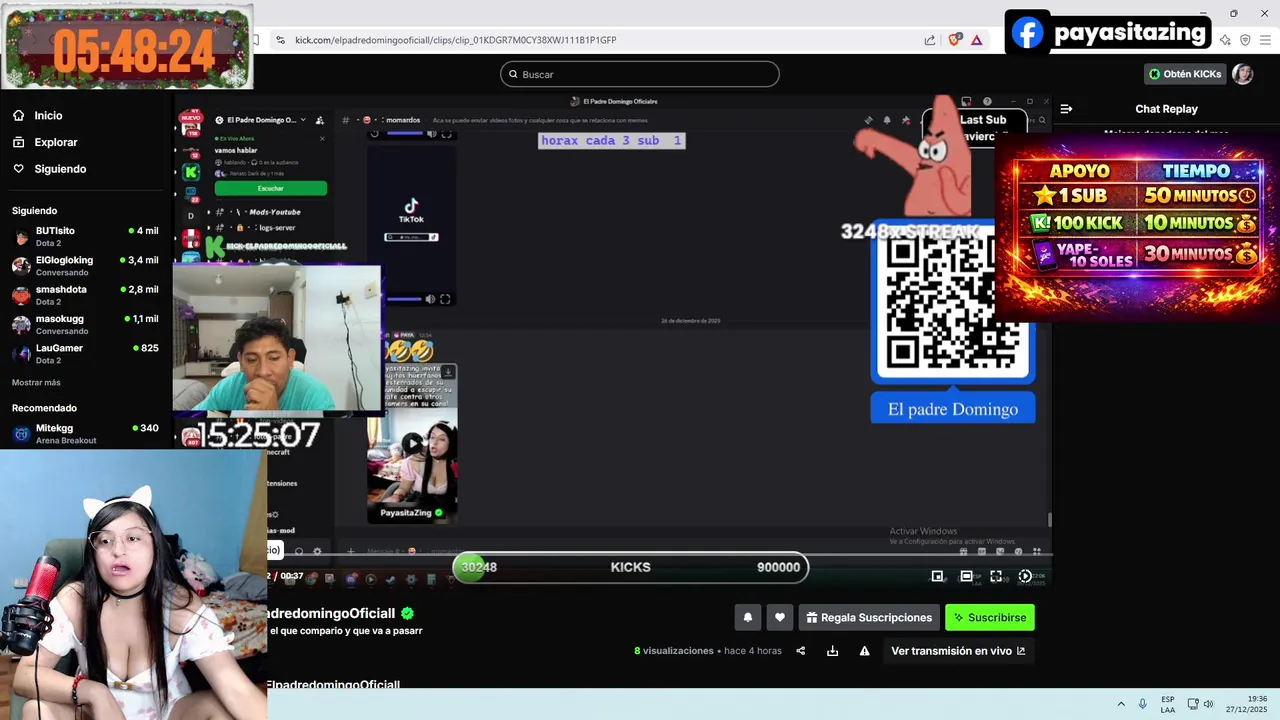The width and height of the screenshot is (1280, 720).
Task: Open Brave Rewards triangle icon
Action: [976, 40]
